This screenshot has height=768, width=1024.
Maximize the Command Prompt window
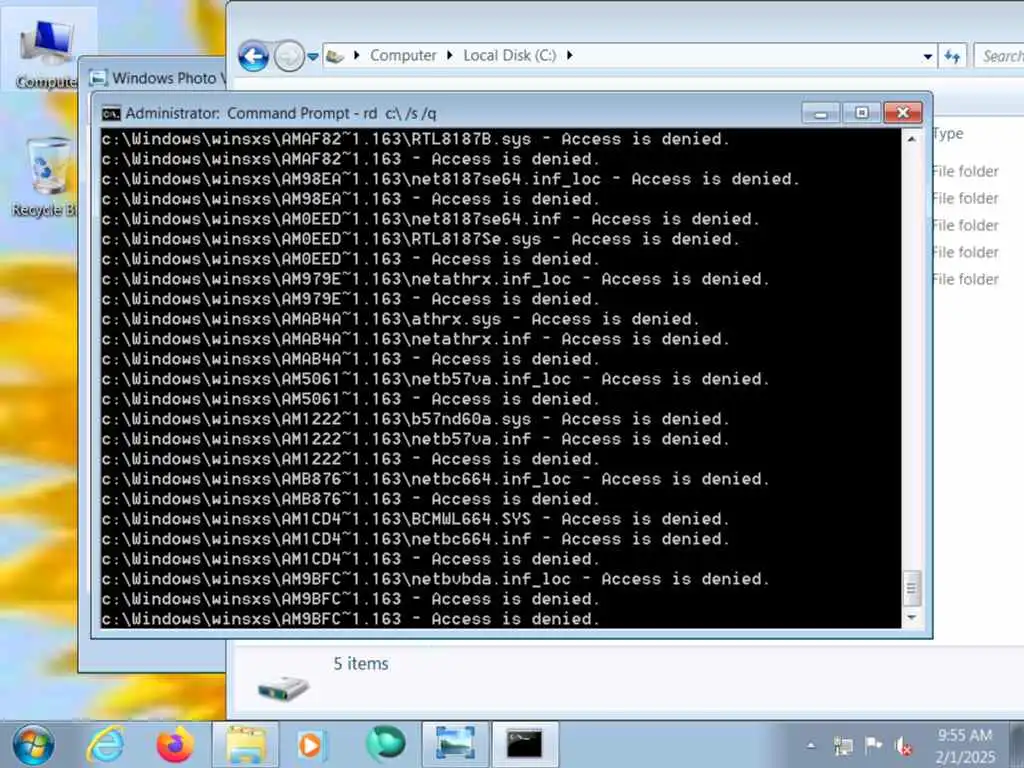click(861, 113)
